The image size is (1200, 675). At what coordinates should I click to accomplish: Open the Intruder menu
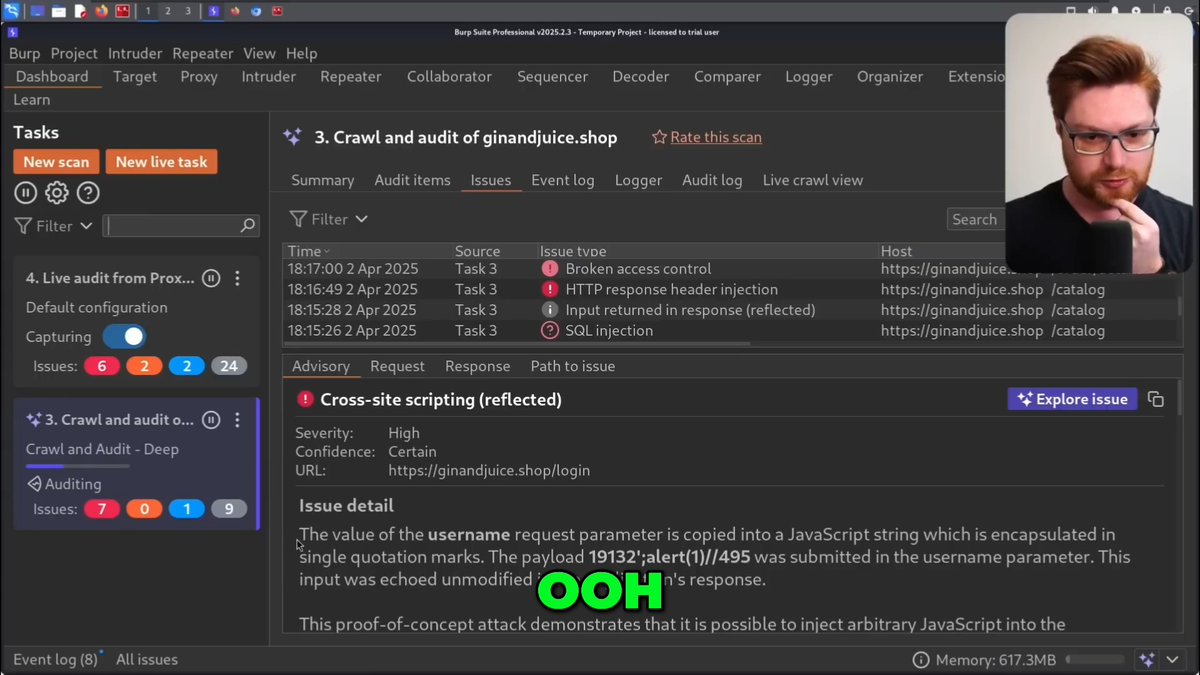(x=135, y=53)
